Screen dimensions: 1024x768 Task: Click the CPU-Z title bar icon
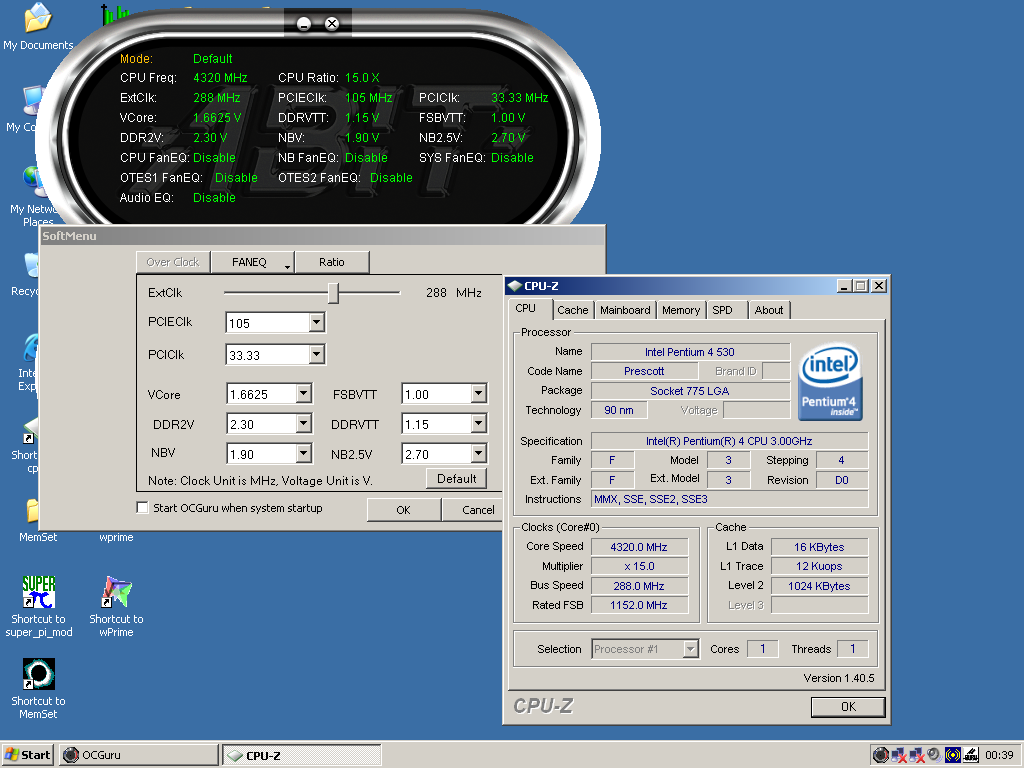[x=515, y=285]
